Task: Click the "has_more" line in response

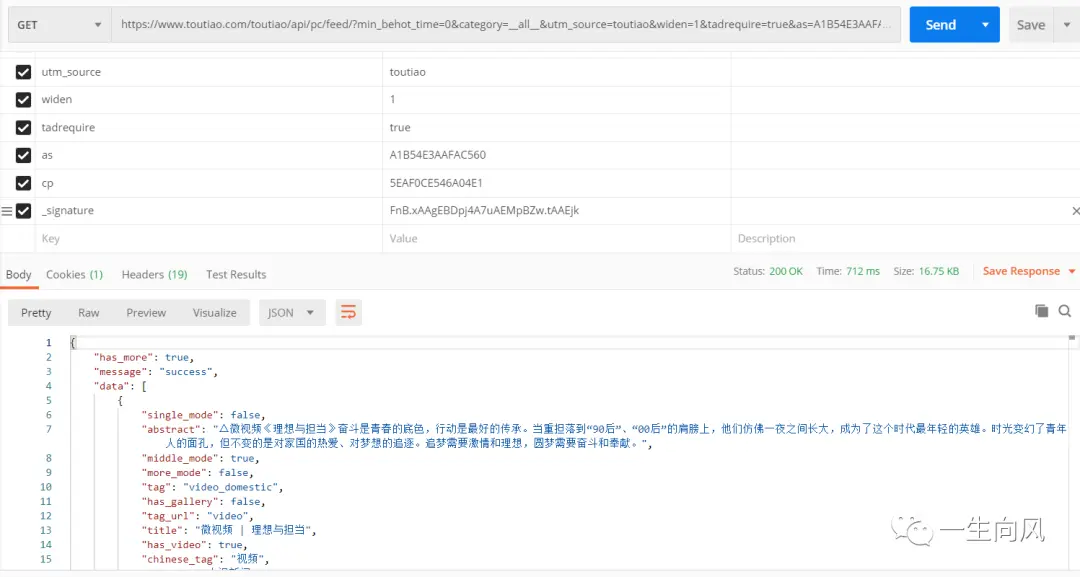Action: [144, 357]
